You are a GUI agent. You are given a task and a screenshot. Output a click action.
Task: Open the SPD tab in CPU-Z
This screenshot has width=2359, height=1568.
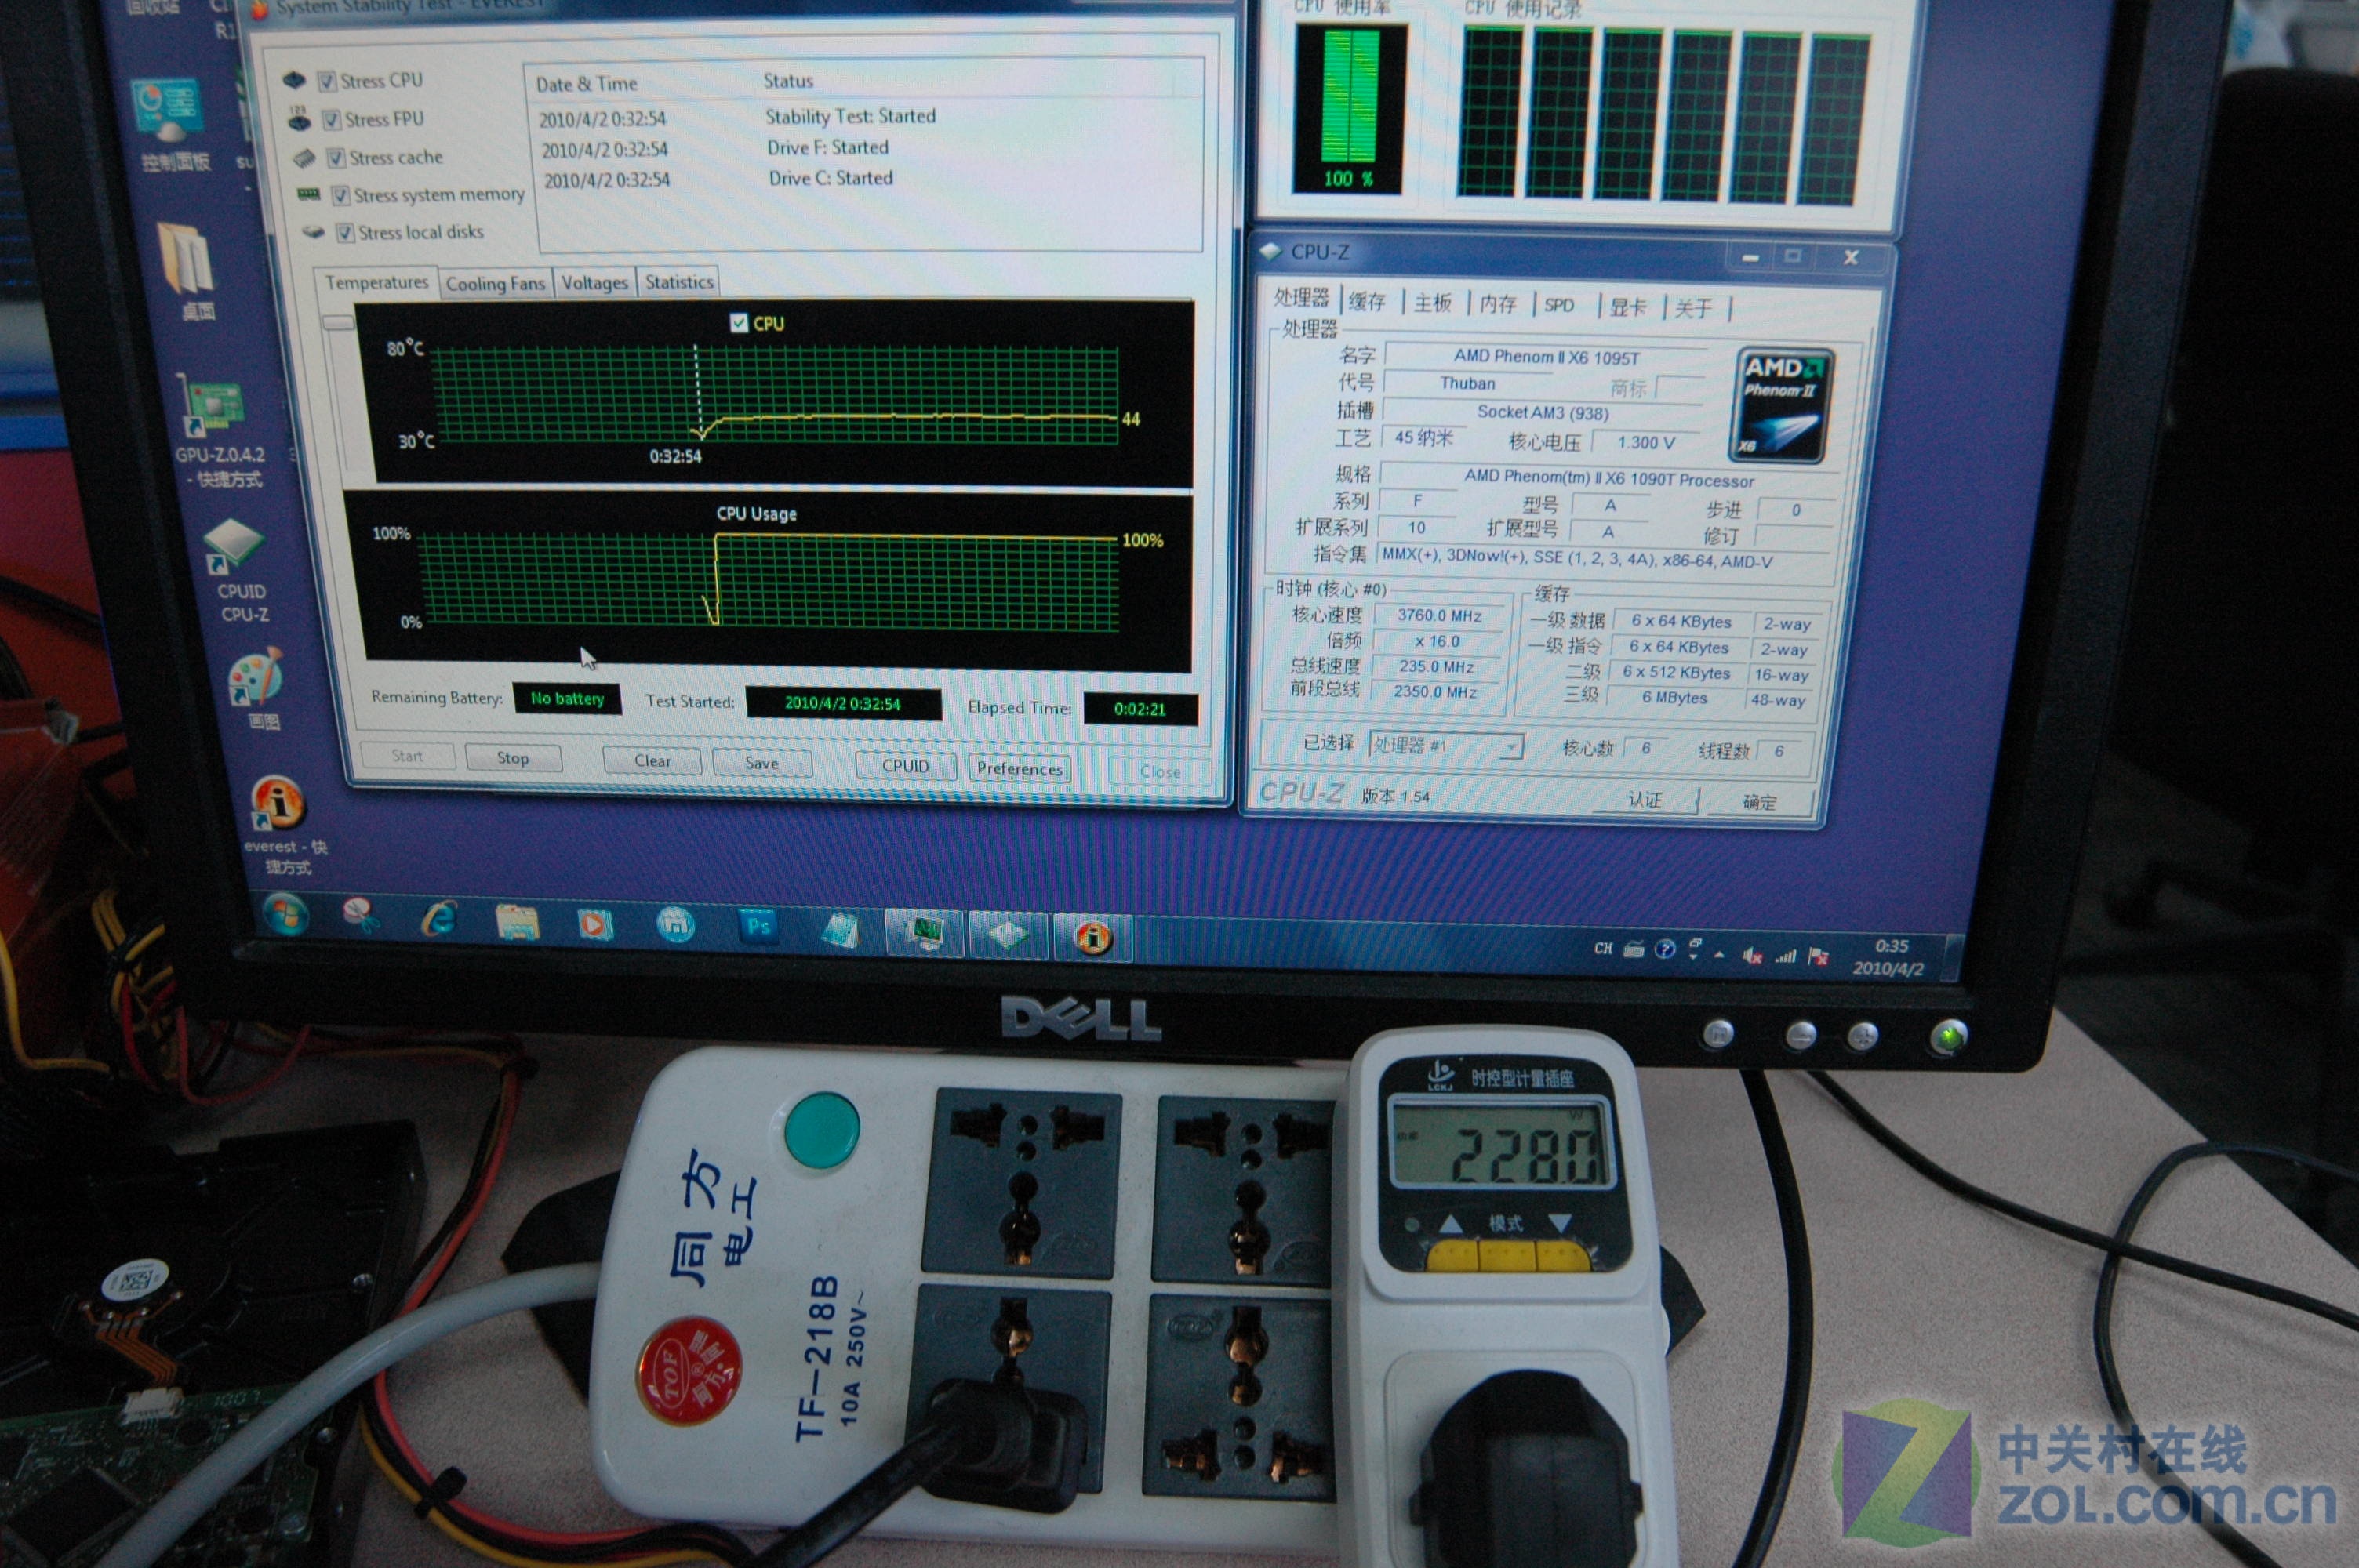[x=1559, y=305]
